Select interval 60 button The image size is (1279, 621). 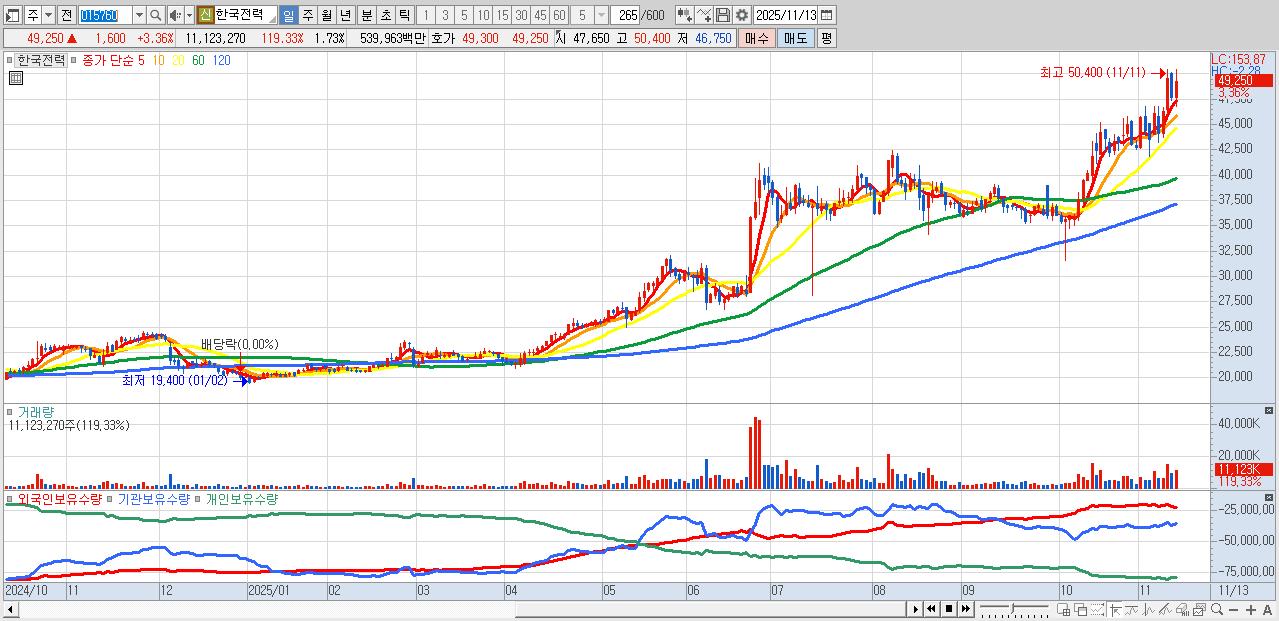click(558, 15)
